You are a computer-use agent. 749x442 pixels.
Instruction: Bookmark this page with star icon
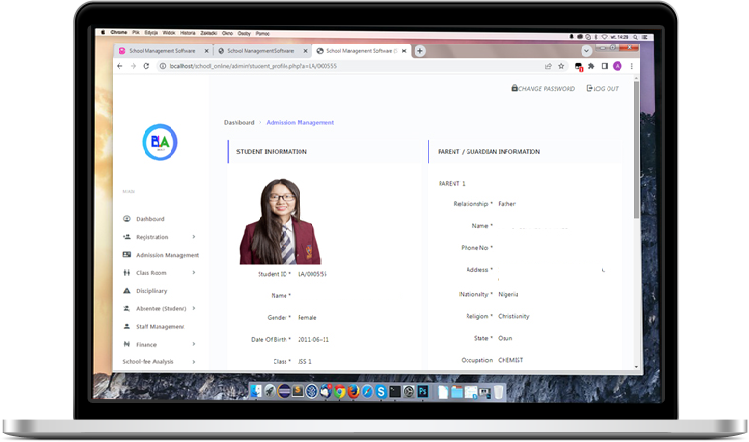click(x=562, y=66)
